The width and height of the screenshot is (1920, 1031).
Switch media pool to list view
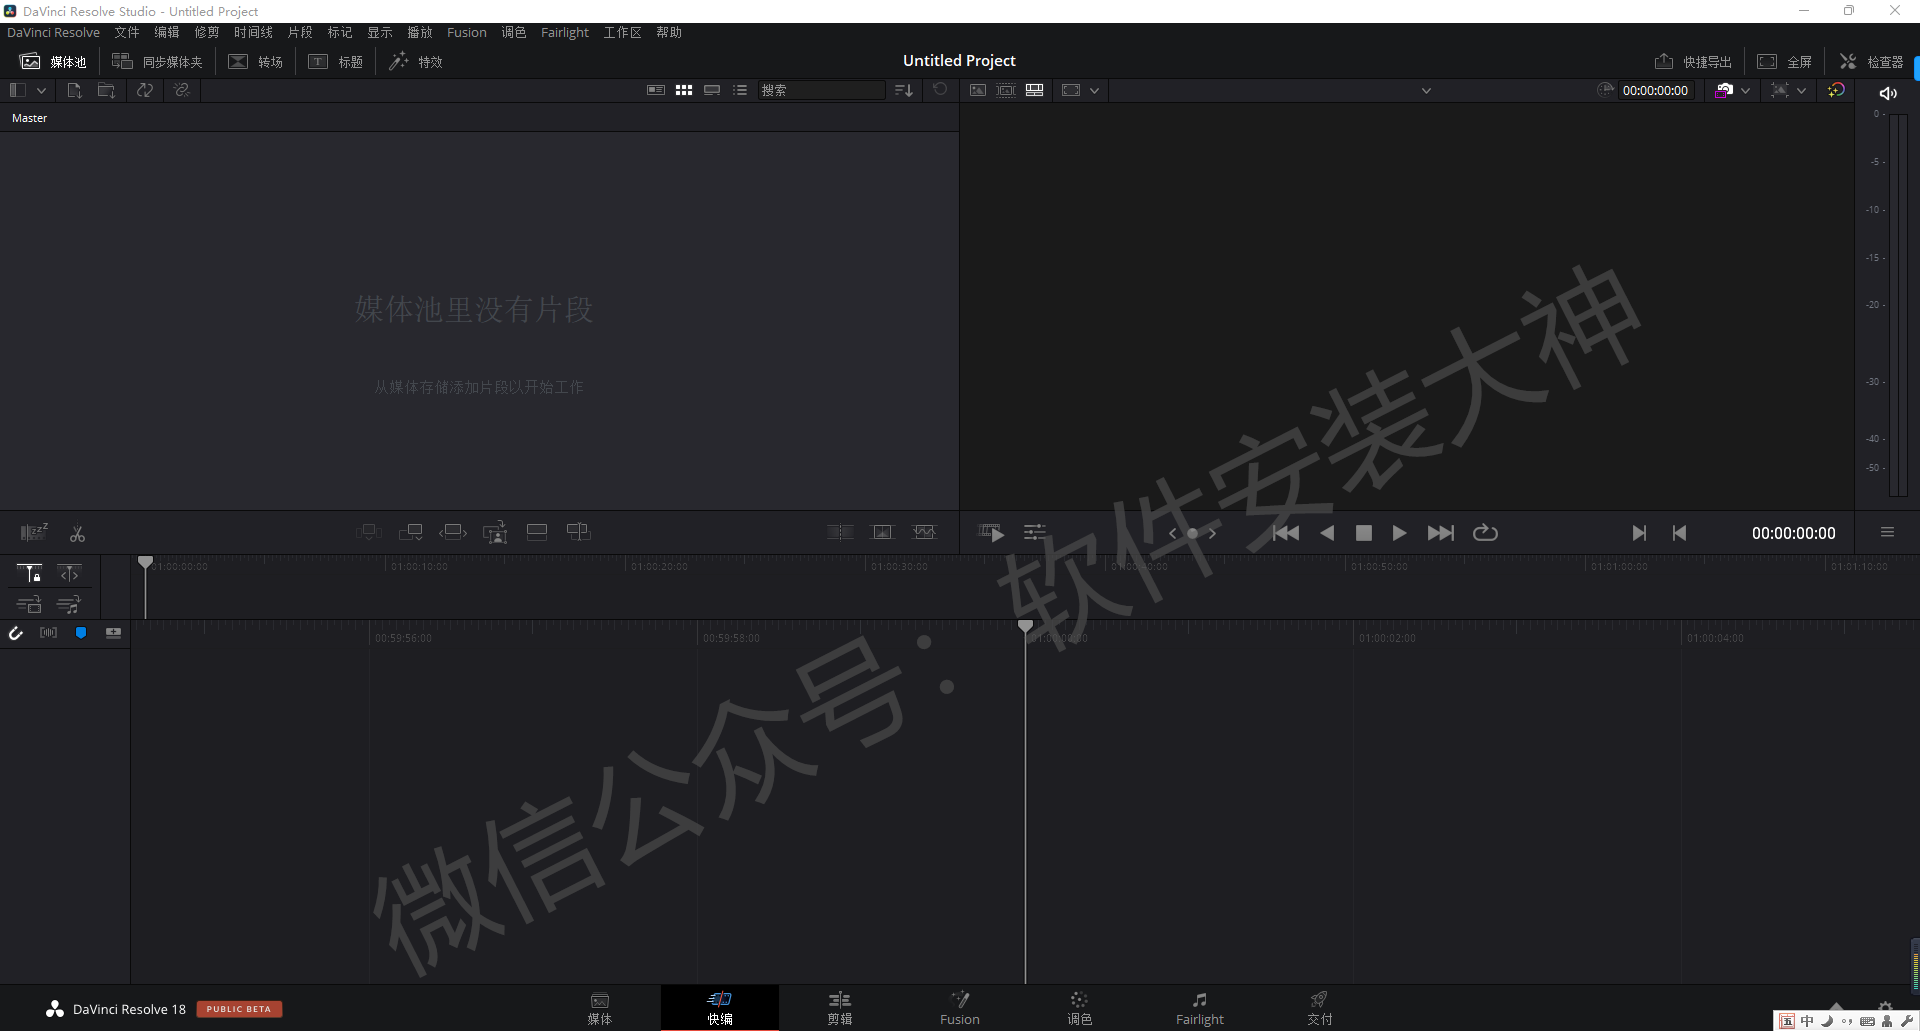tap(740, 90)
